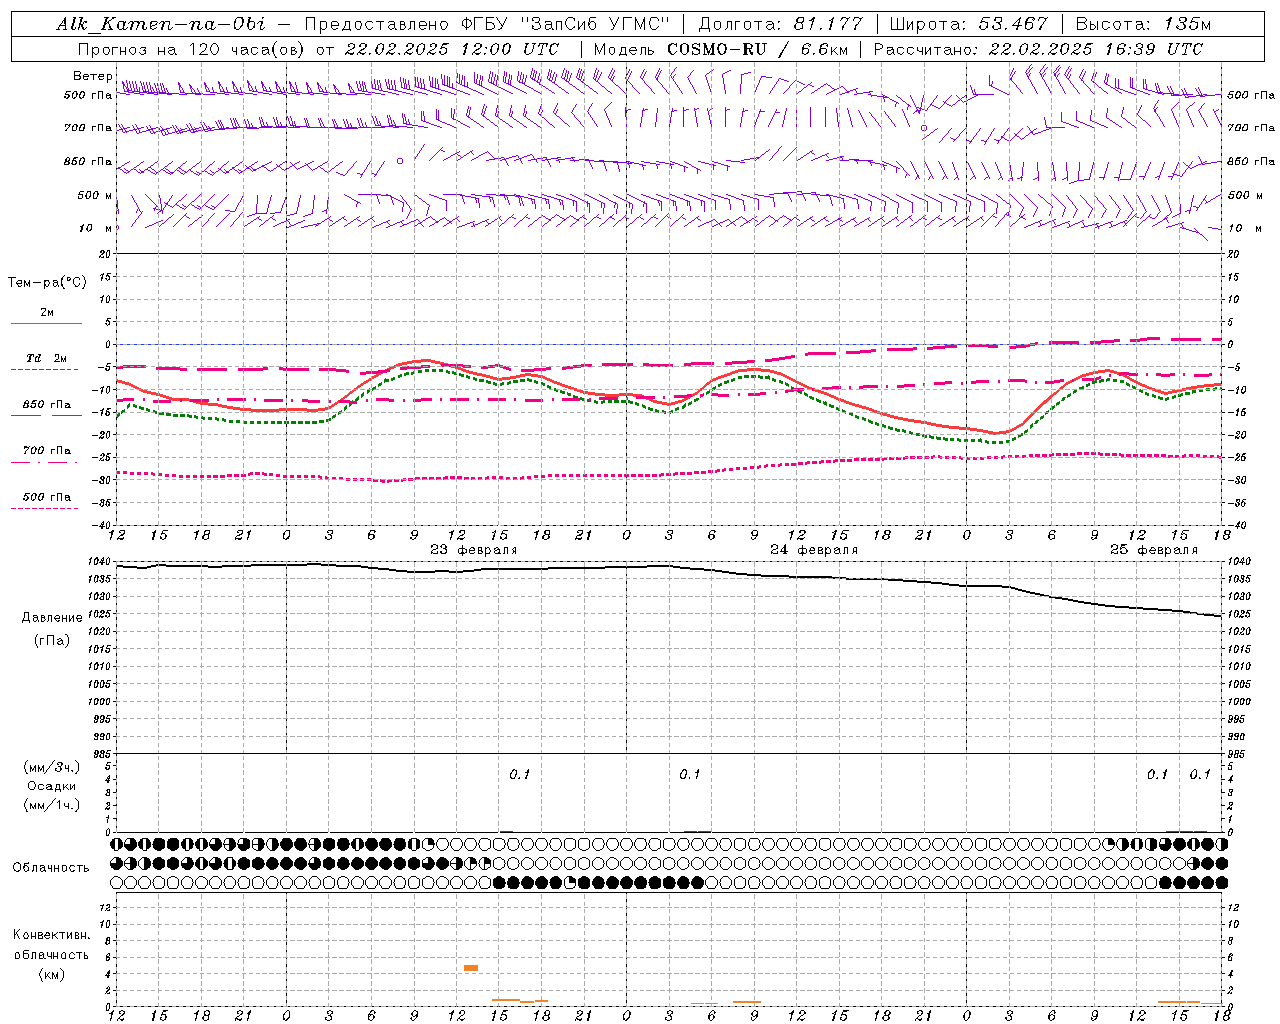Image resolution: width=1280 pixels, height=1024 pixels.
Task: Click the Широта: 53.467 value
Action: pos(968,24)
